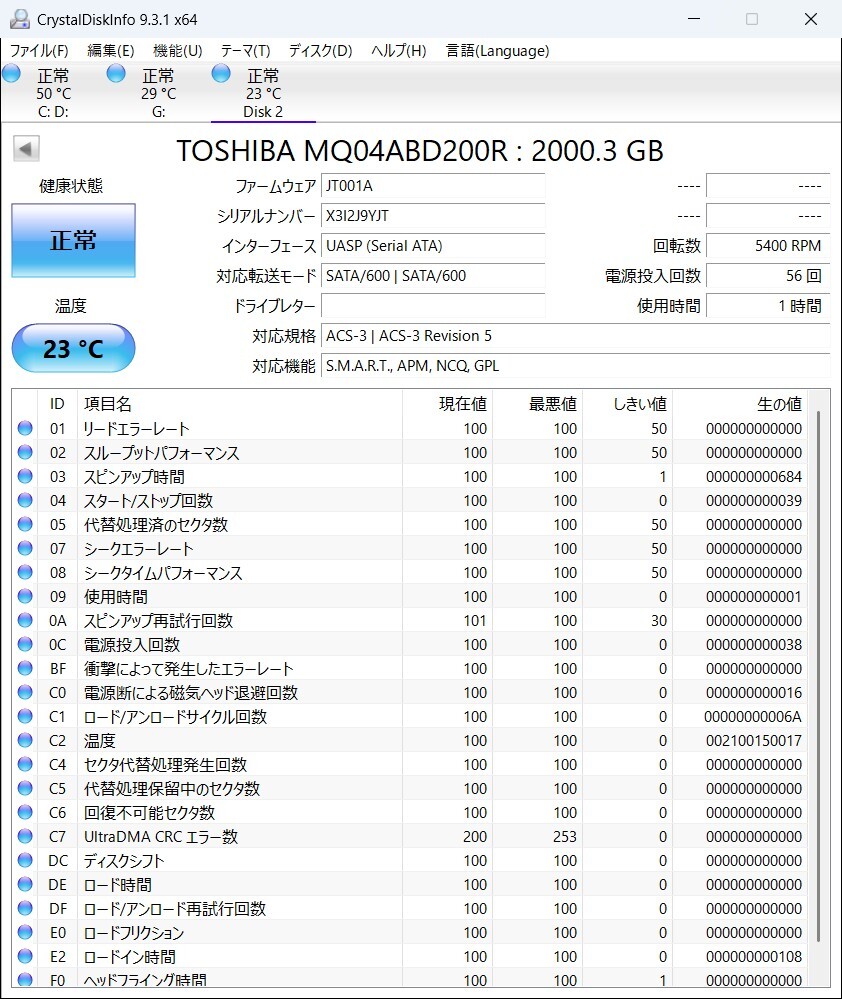Open the テーマ(T) menu
842x999 pixels.
[245, 50]
